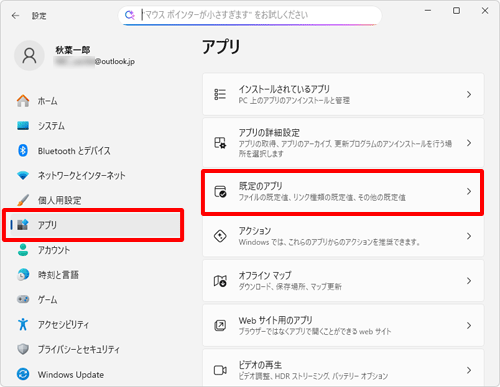Open the chevron for ビデオの再生
Viewport: 500px width, 387px height.
click(469, 370)
